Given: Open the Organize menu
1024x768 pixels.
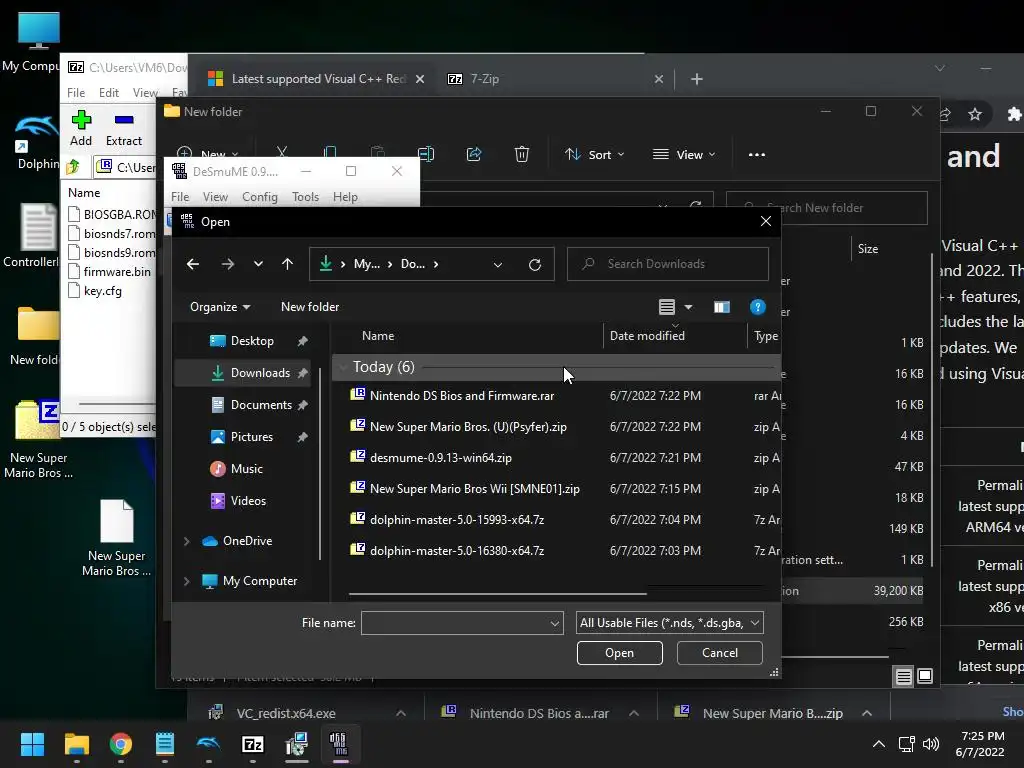Looking at the screenshot, I should coord(220,307).
